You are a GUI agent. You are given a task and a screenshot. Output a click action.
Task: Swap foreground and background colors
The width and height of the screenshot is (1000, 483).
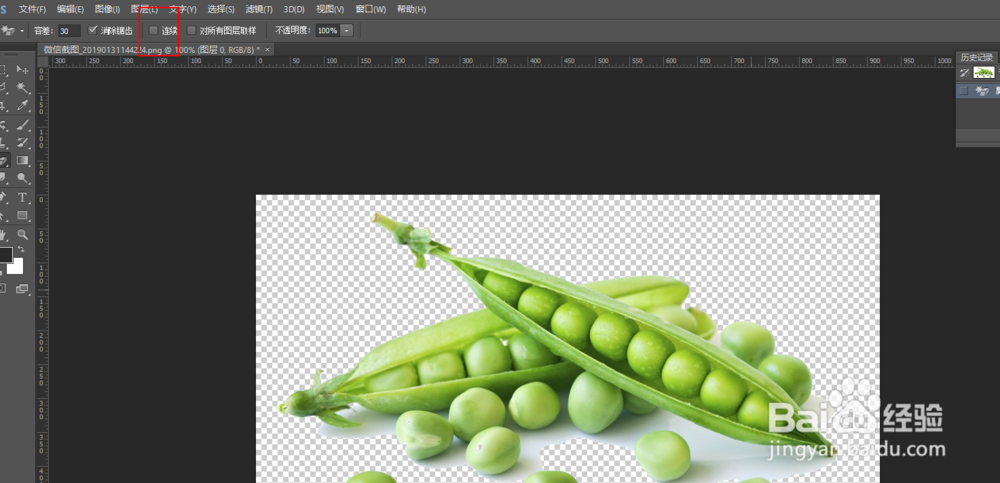pyautogui.click(x=21, y=249)
